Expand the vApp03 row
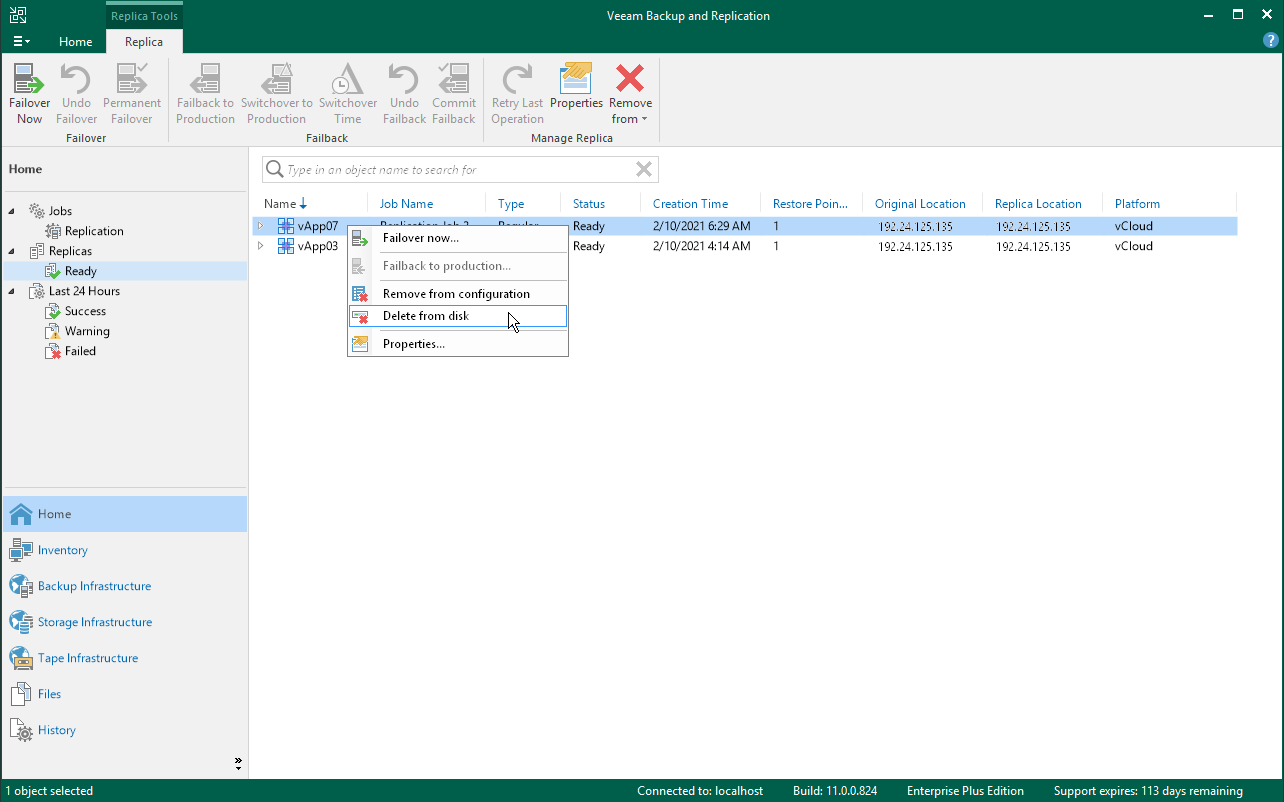 261,246
